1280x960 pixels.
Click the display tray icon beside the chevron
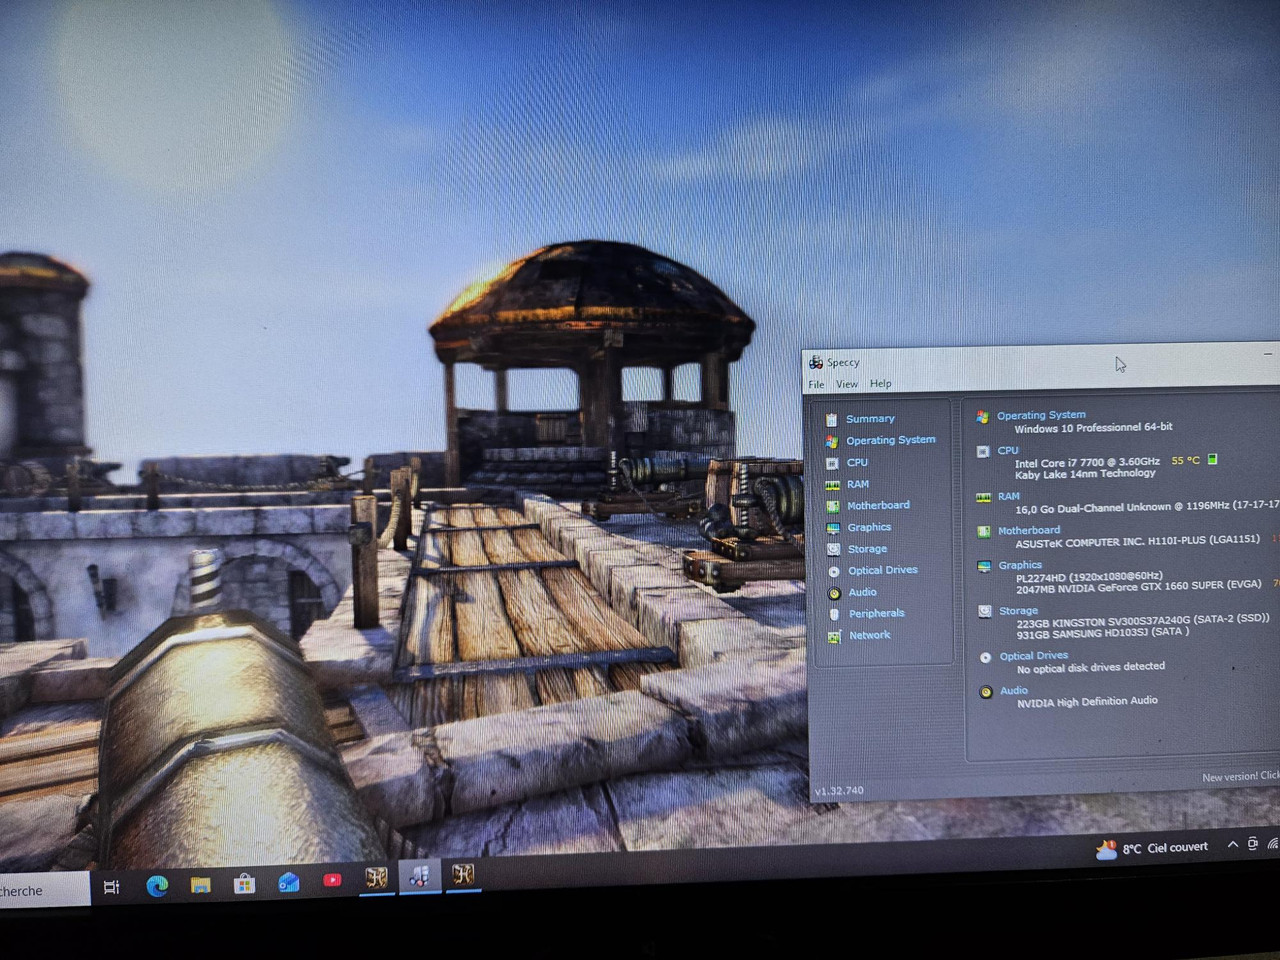point(1253,845)
